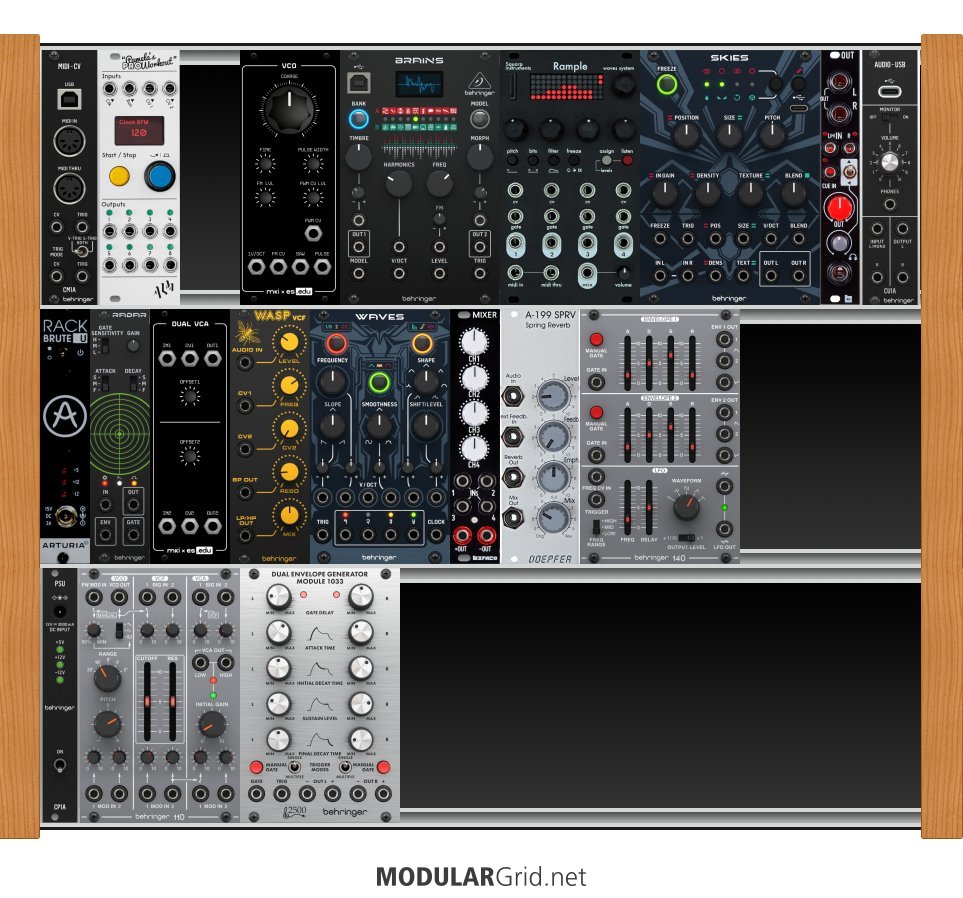Viewport: 963px width, 898px height.
Task: Toggle the right Trigger Modes switch on Module 1033
Action: click(x=345, y=767)
